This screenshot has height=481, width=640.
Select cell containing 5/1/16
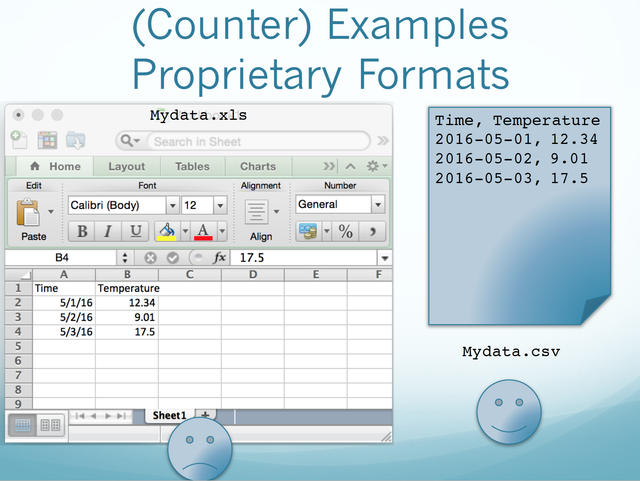[64, 303]
